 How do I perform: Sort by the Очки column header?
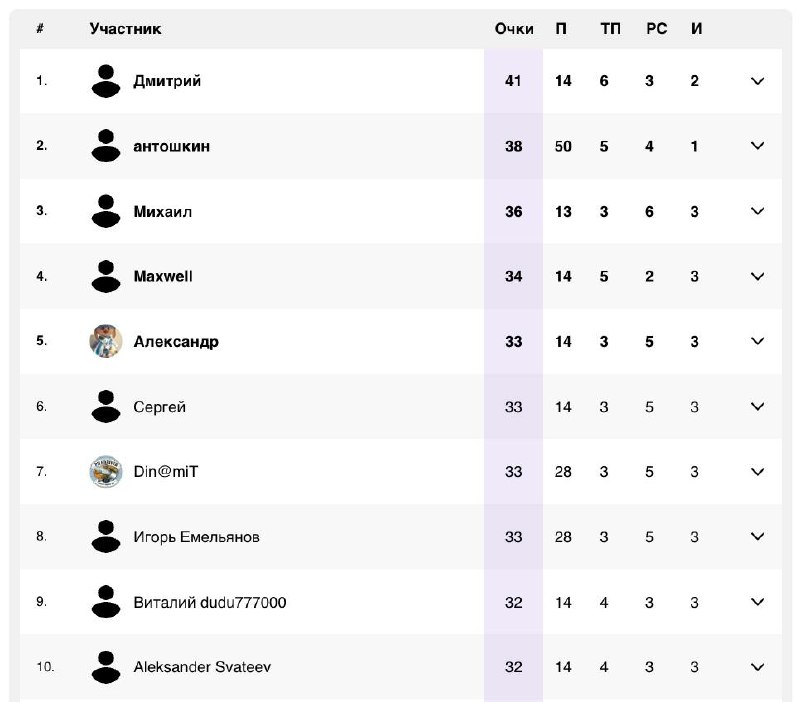pyautogui.click(x=514, y=29)
